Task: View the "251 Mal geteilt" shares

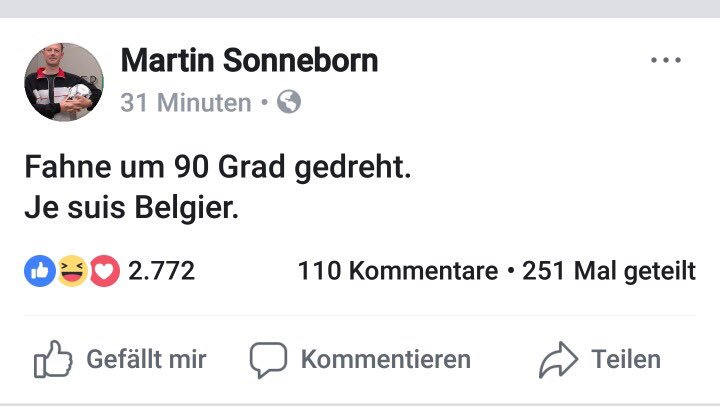Action: tap(609, 271)
